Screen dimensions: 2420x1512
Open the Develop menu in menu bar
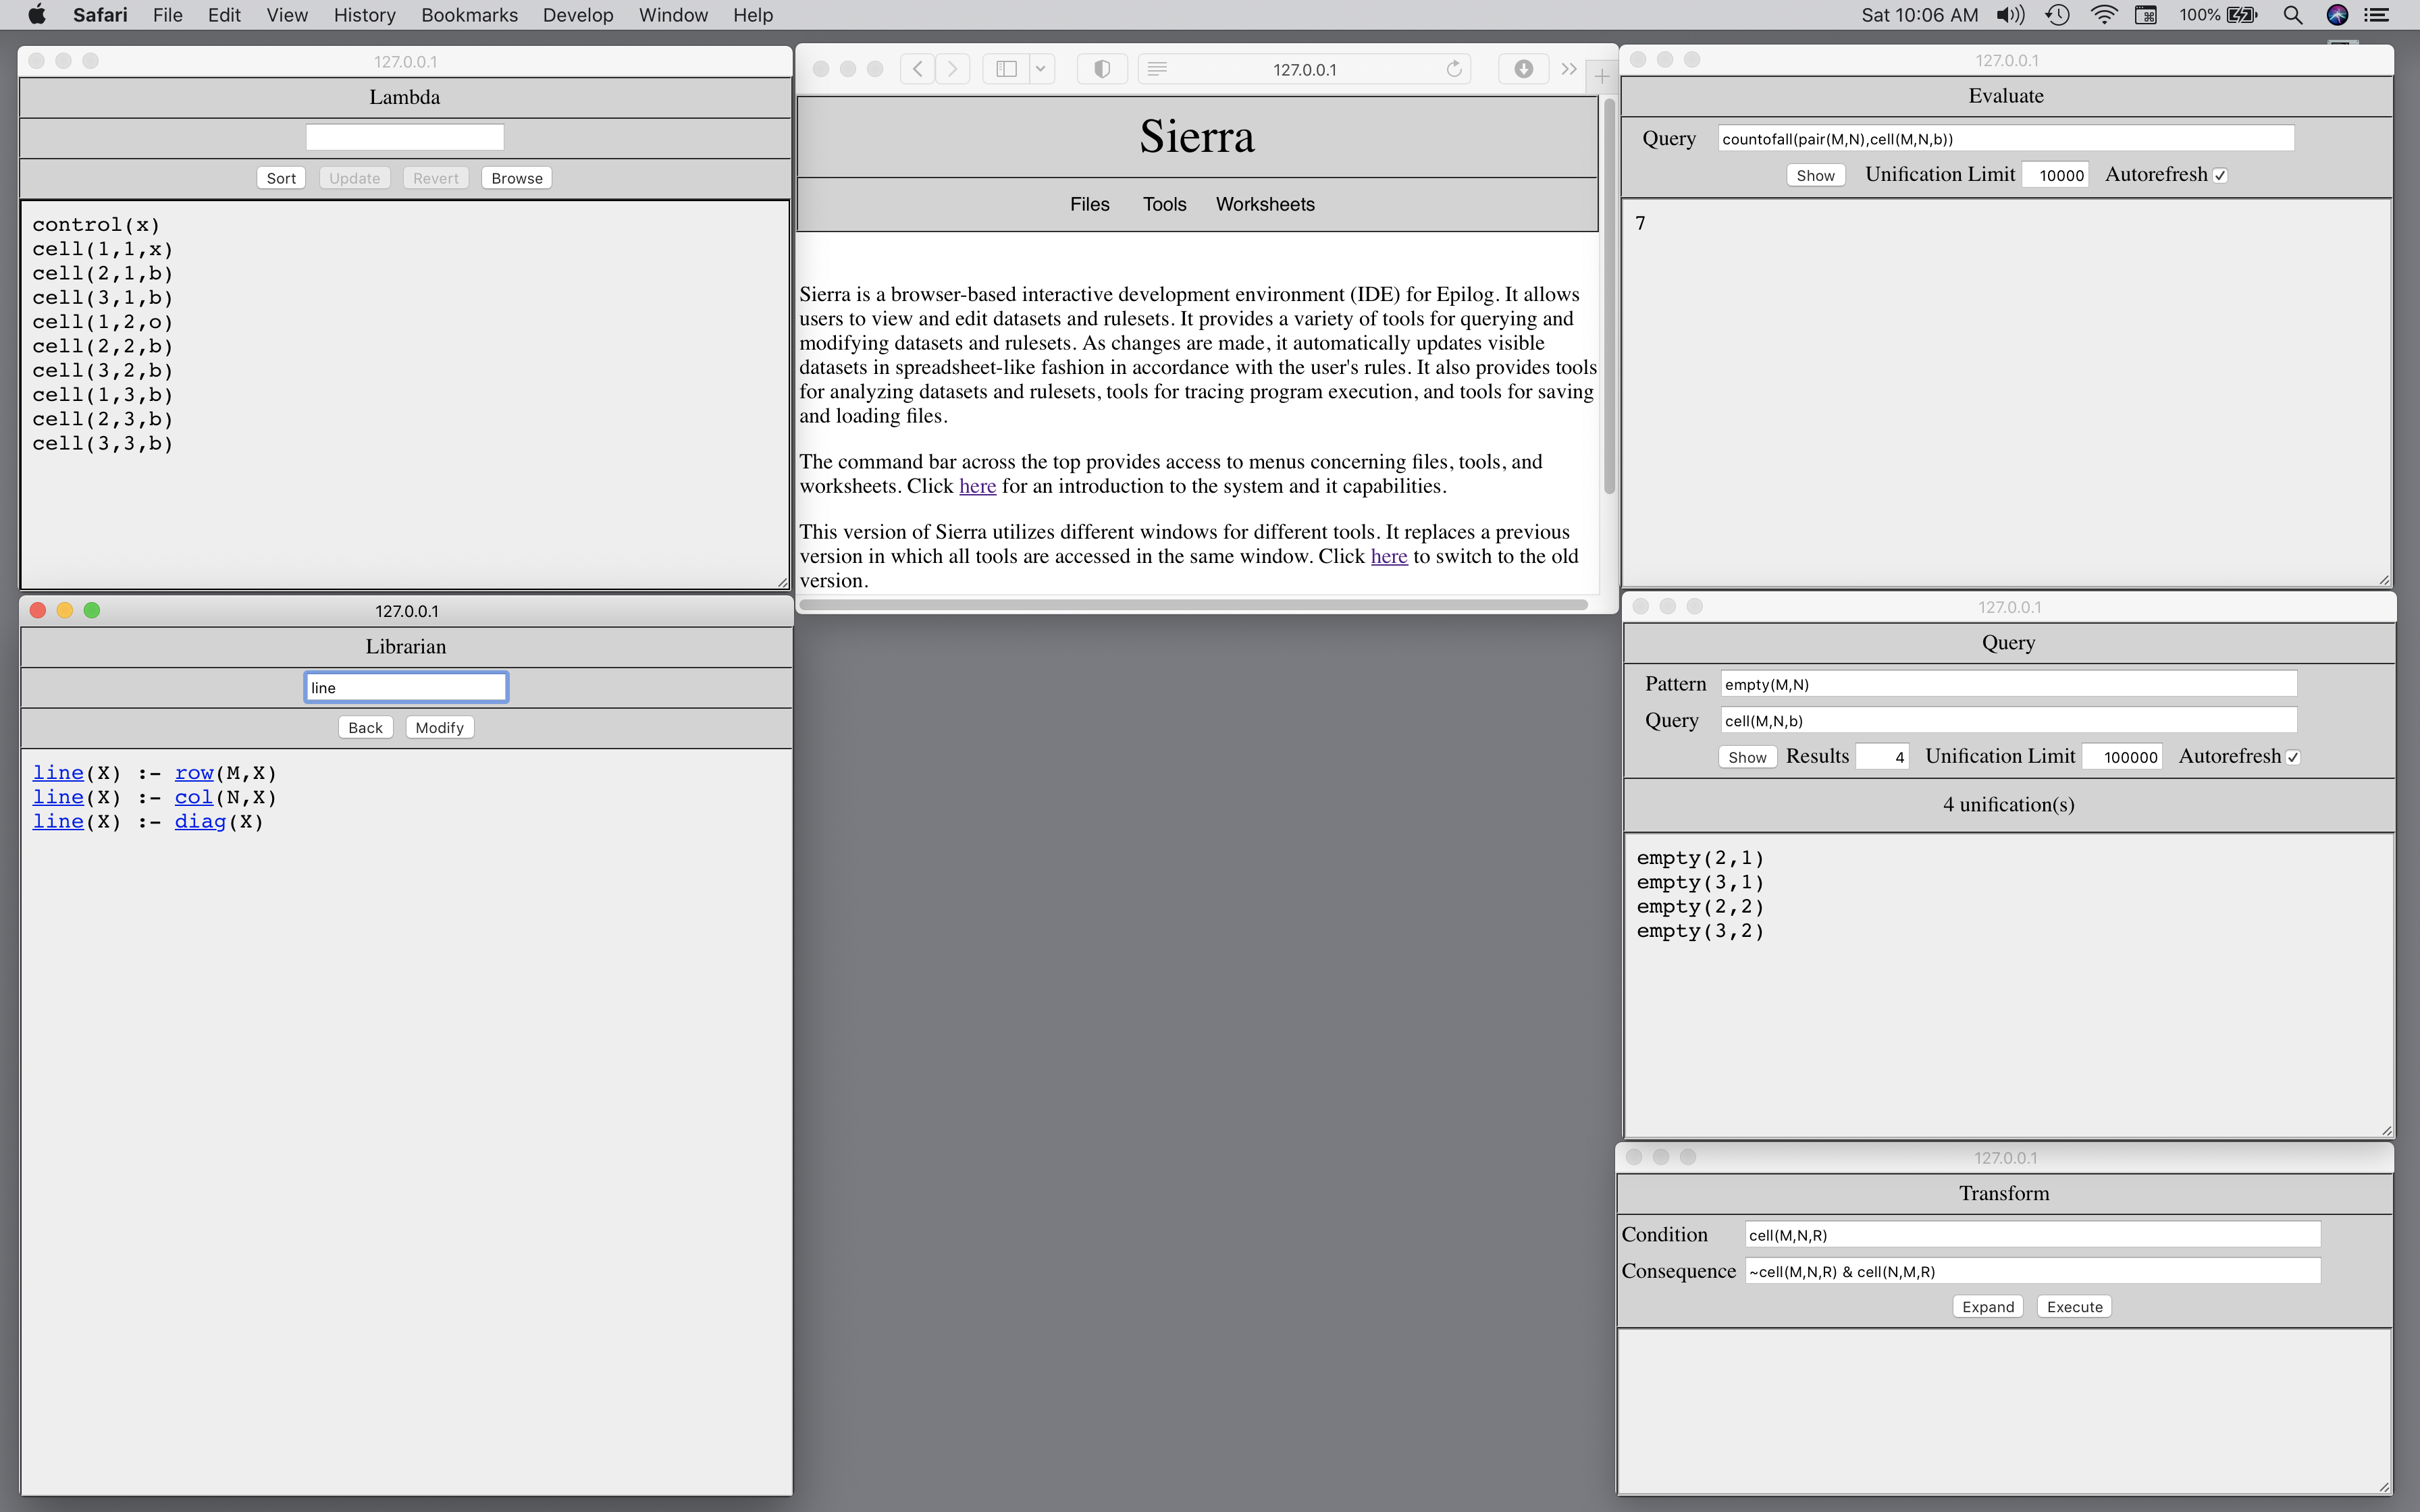577,15
